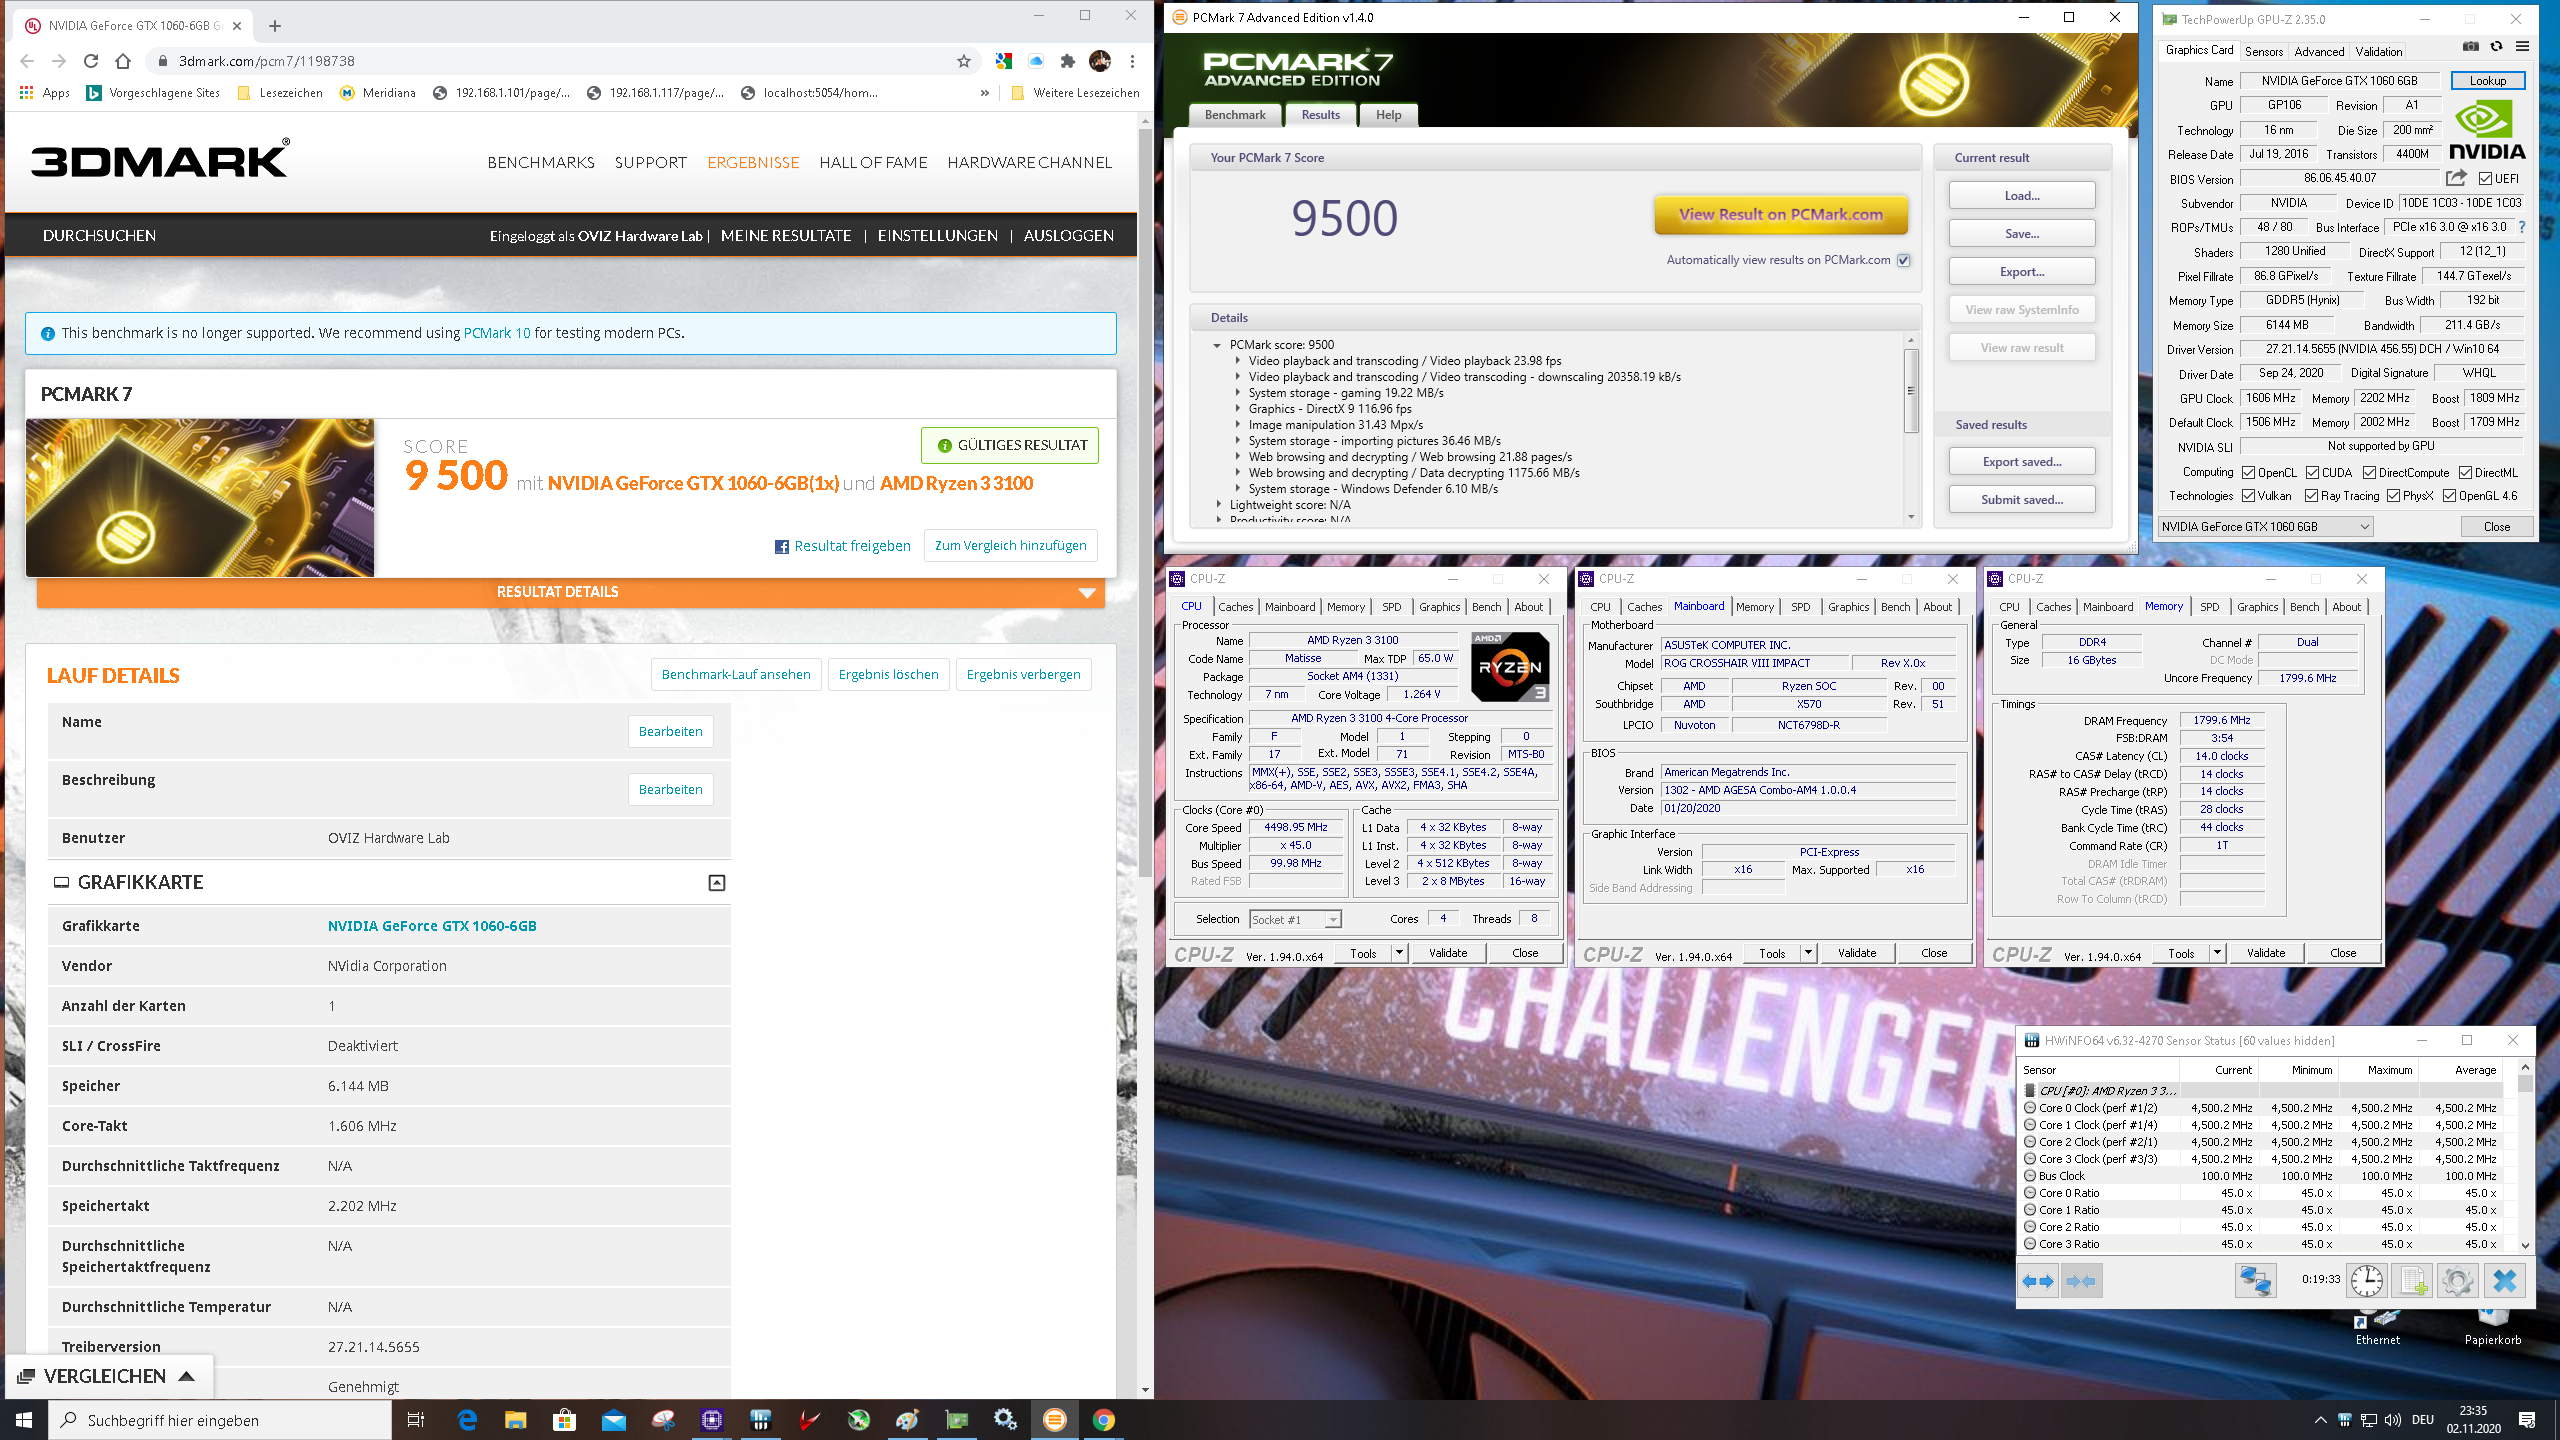Switch to Caches tab in CPU-Z CPU window

pyautogui.click(x=1235, y=607)
